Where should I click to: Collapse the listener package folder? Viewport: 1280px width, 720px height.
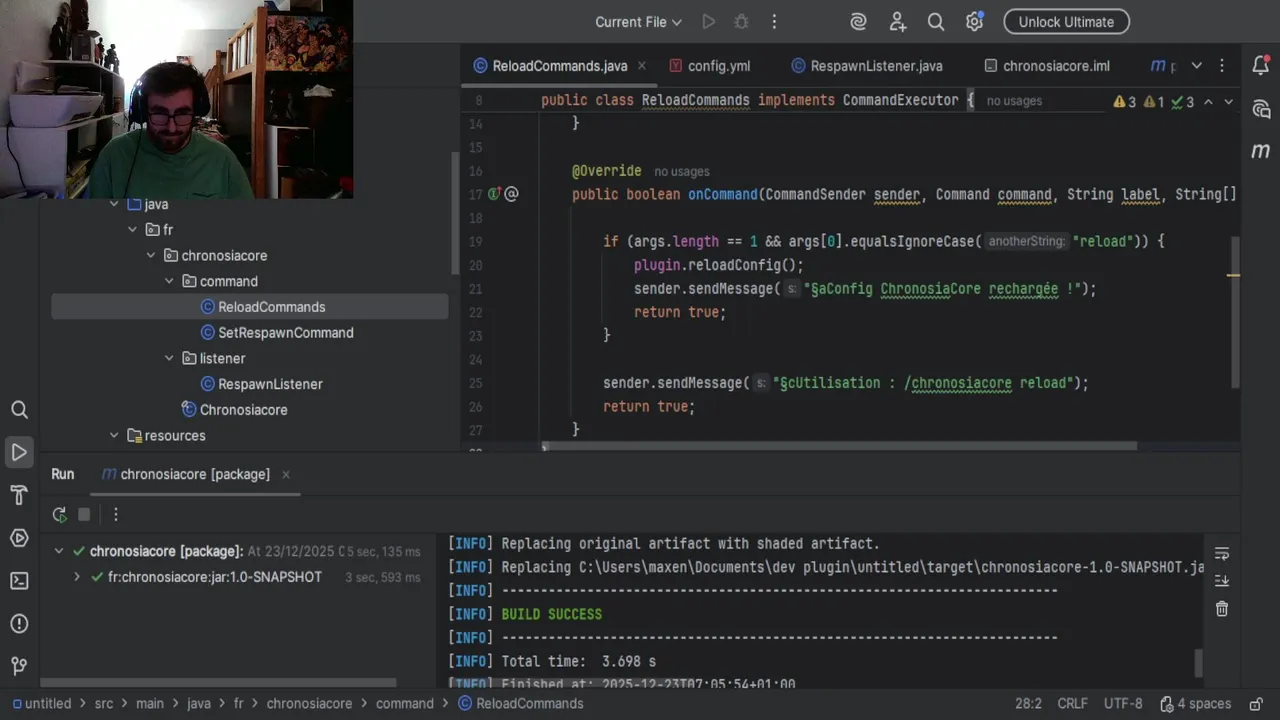point(169,358)
